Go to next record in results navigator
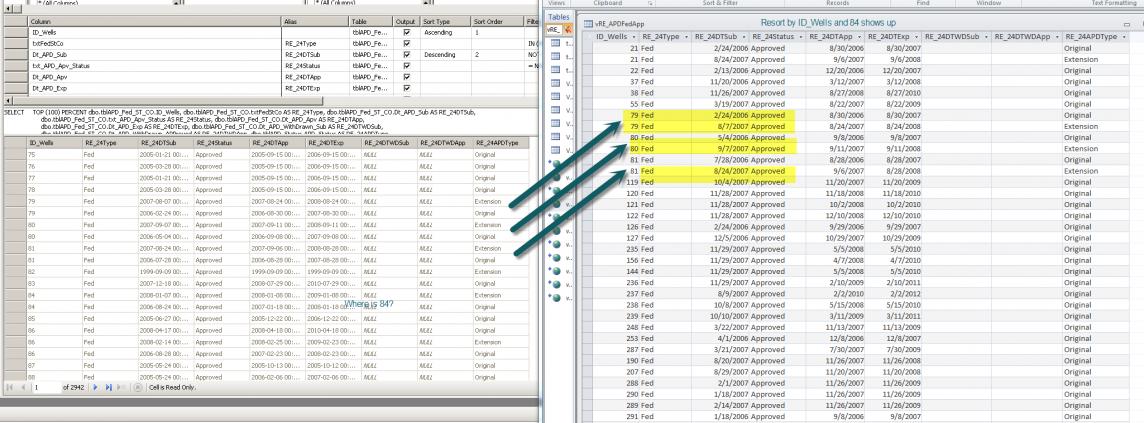Screen dimensions: 1144x423 (x=96, y=387)
